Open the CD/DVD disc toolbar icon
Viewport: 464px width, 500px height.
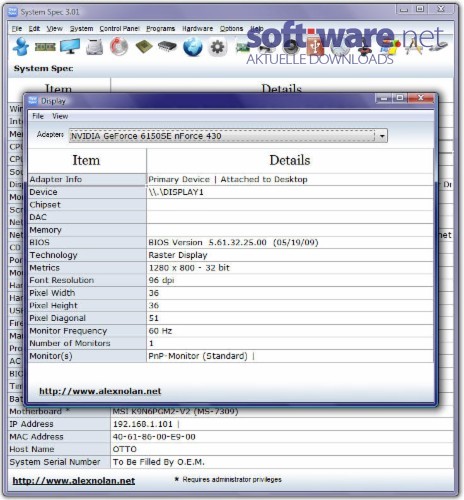click(119, 46)
